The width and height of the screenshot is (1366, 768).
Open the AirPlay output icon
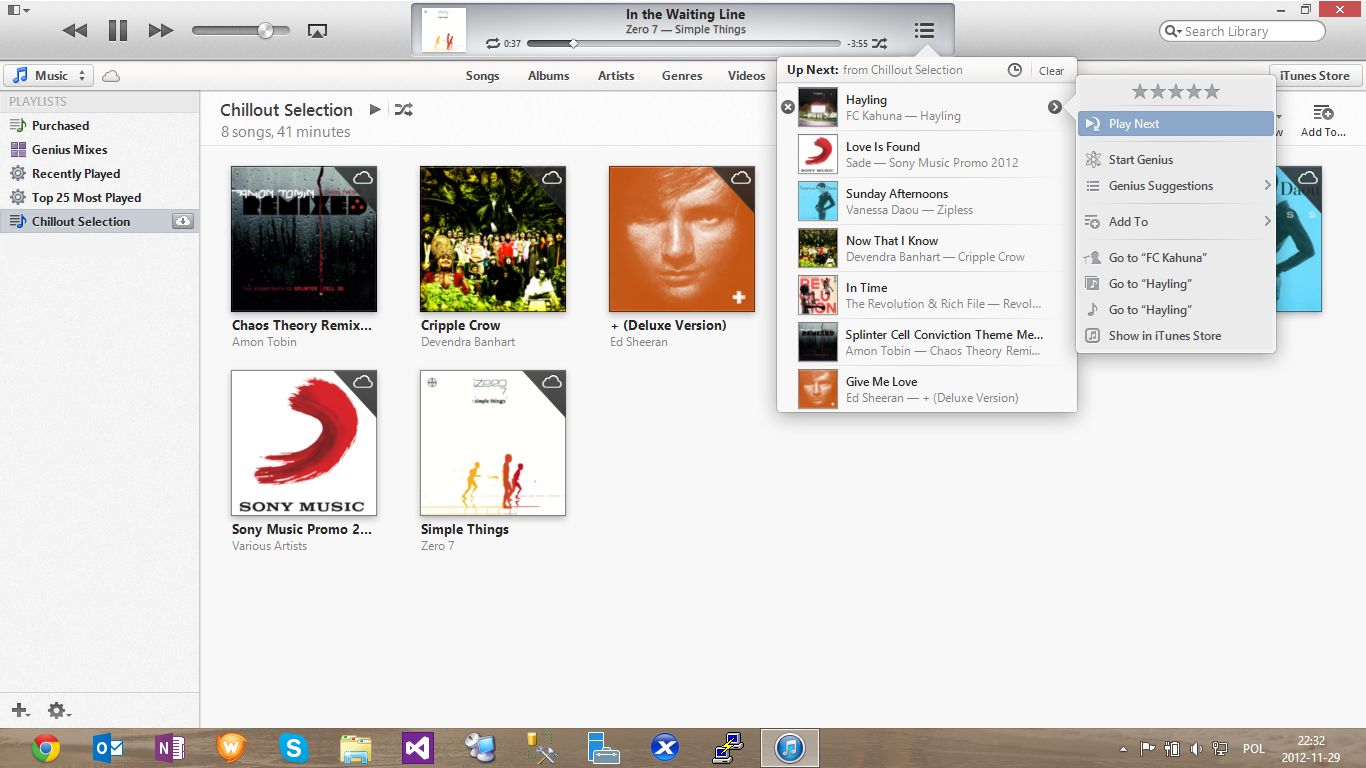(317, 31)
